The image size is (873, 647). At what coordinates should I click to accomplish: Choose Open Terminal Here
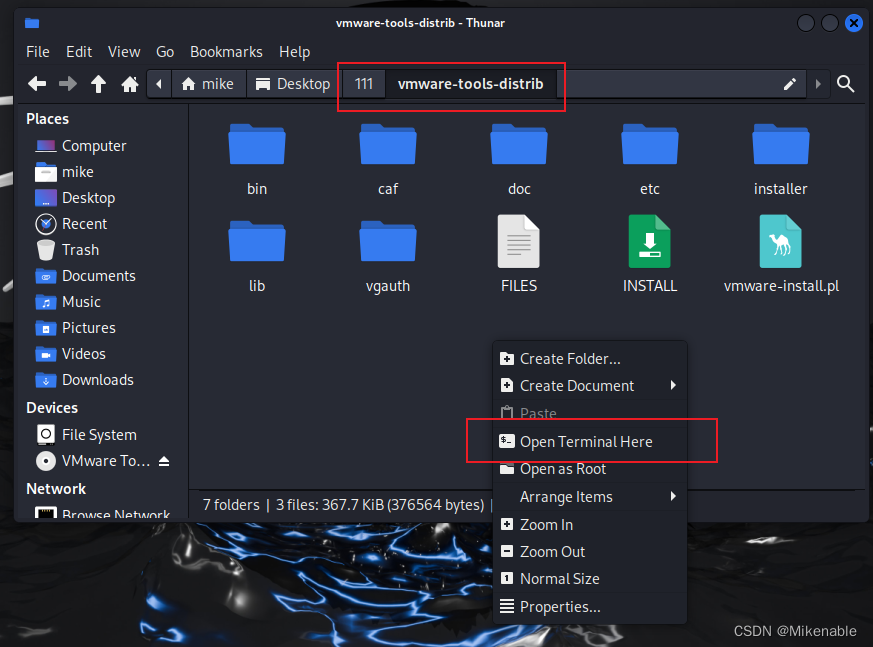point(590,442)
